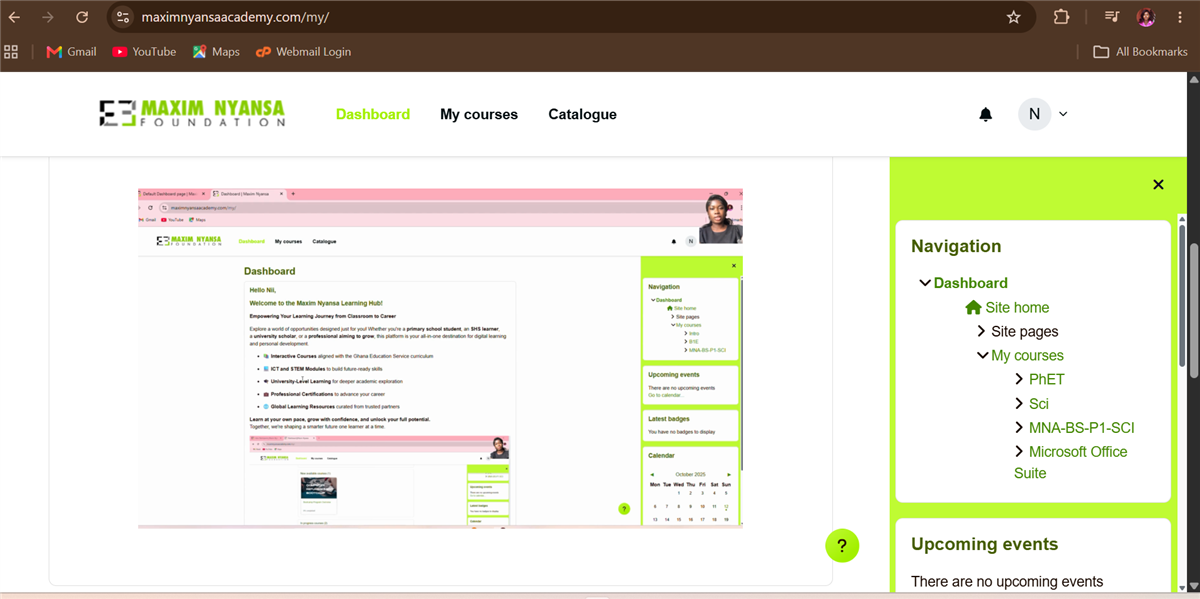
Task: Reload the page with the refresh icon
Action: [82, 17]
